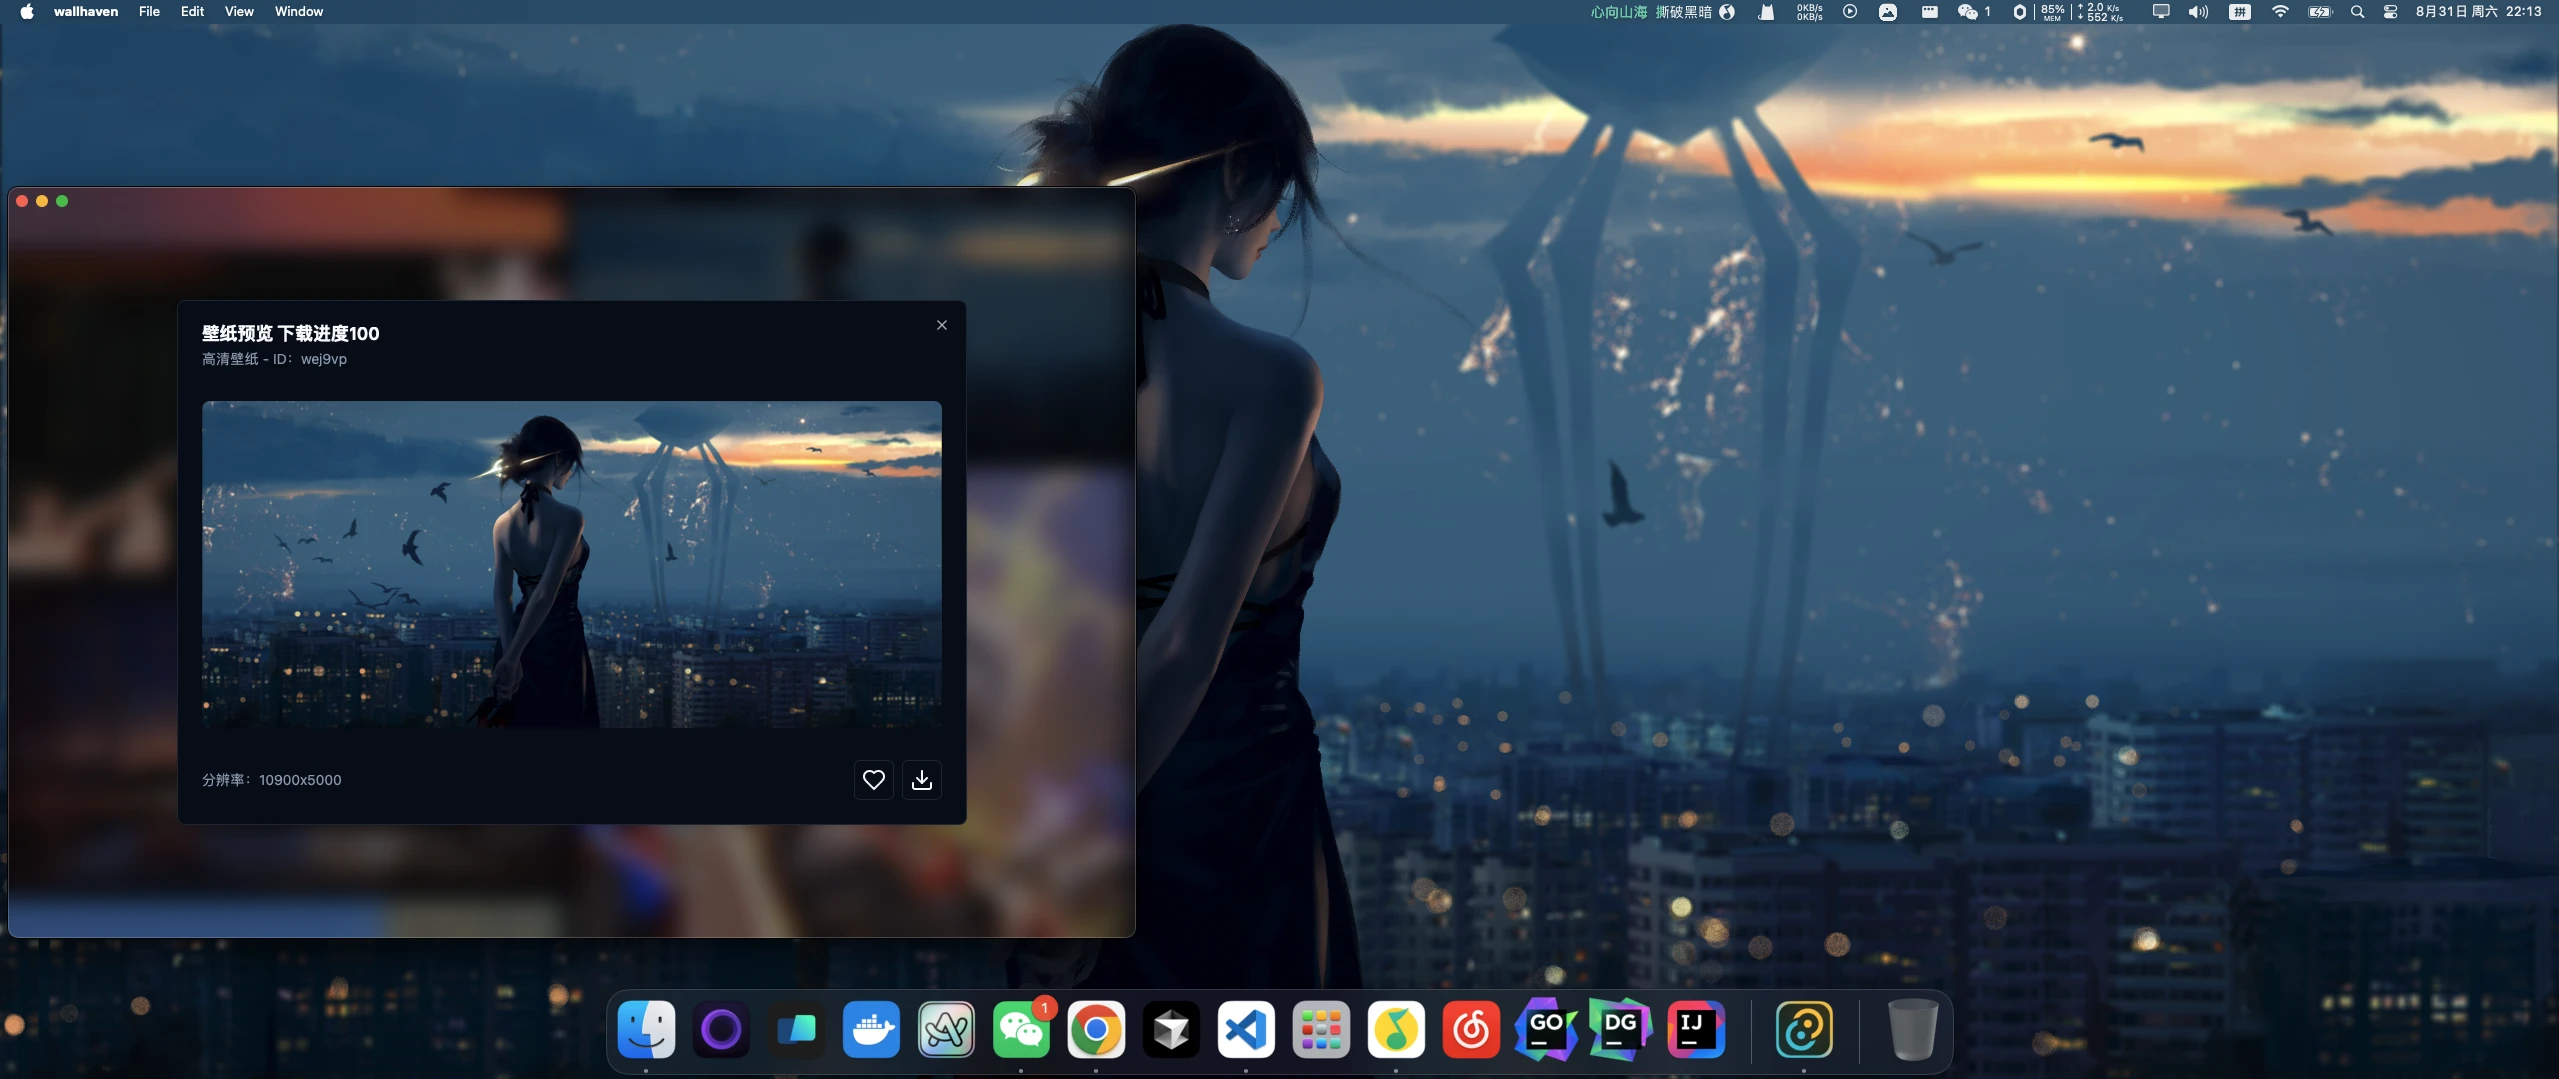Open the File menu
Viewport: 2559px width, 1079px height.
(149, 12)
